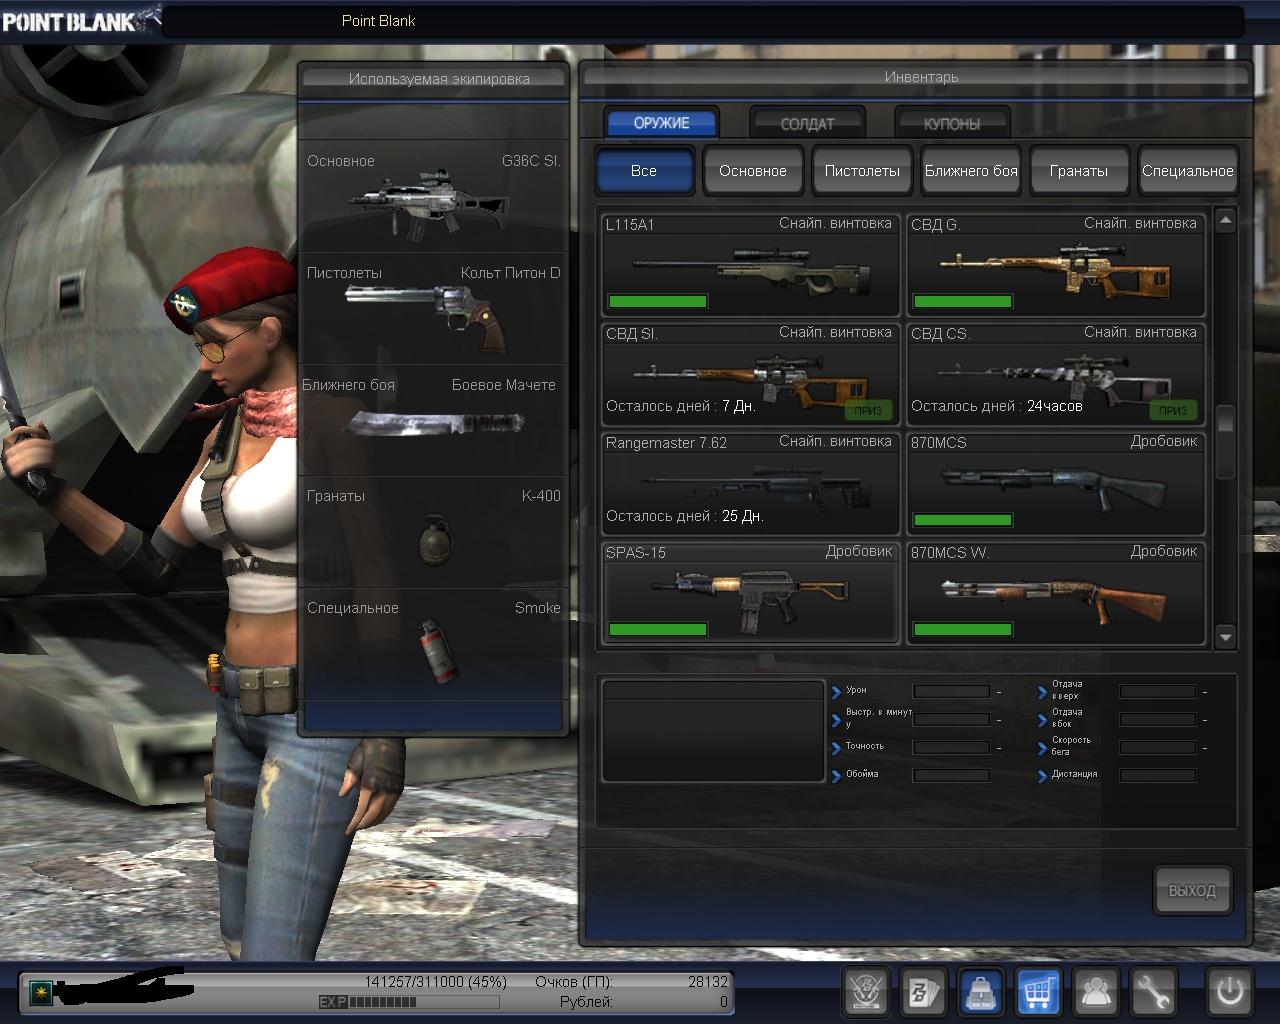Open the PB cards icon in bottom bar
This screenshot has height=1024, width=1280.
pos(923,992)
